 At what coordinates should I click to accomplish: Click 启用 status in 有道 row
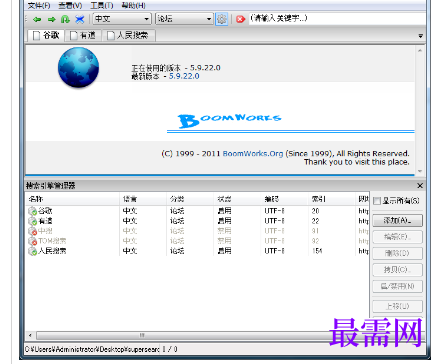click(224, 221)
